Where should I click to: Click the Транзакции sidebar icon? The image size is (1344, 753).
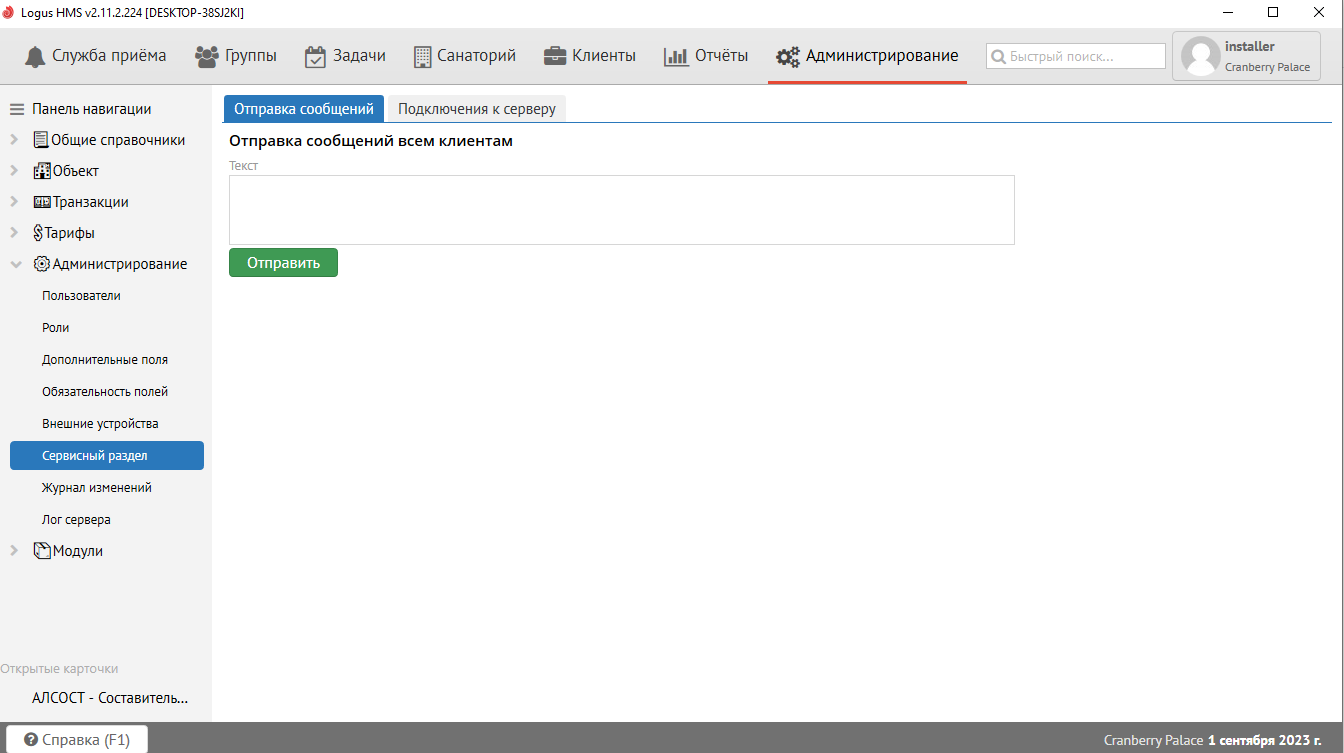pyautogui.click(x=42, y=202)
